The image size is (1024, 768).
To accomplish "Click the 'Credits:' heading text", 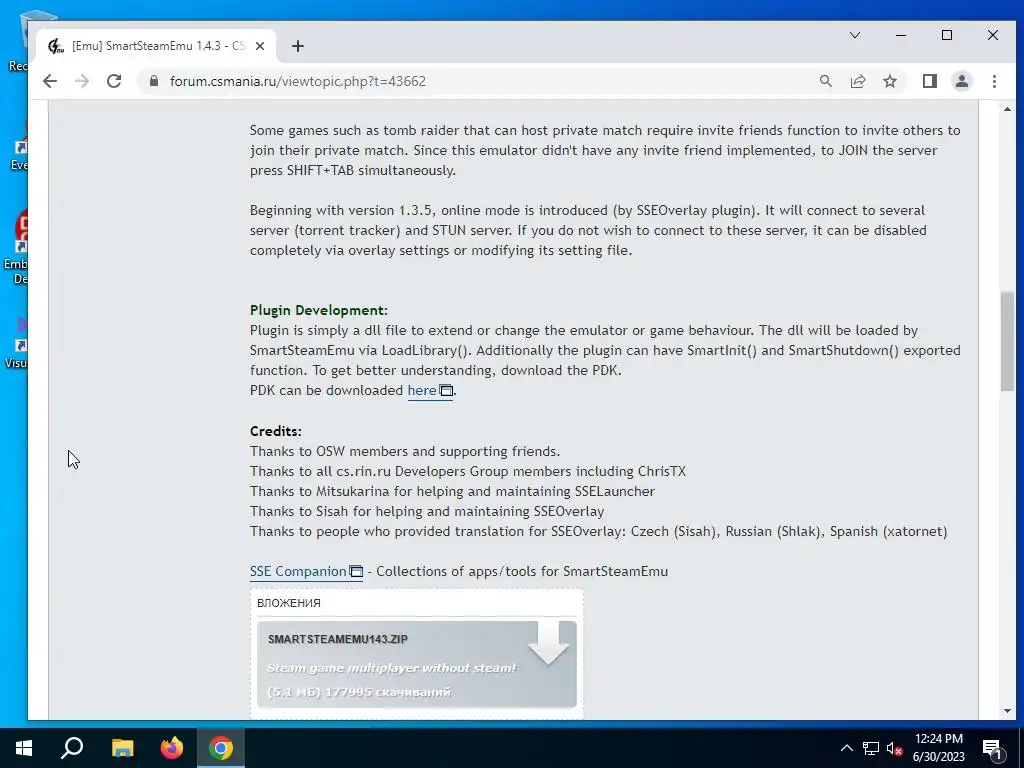I will (276, 431).
